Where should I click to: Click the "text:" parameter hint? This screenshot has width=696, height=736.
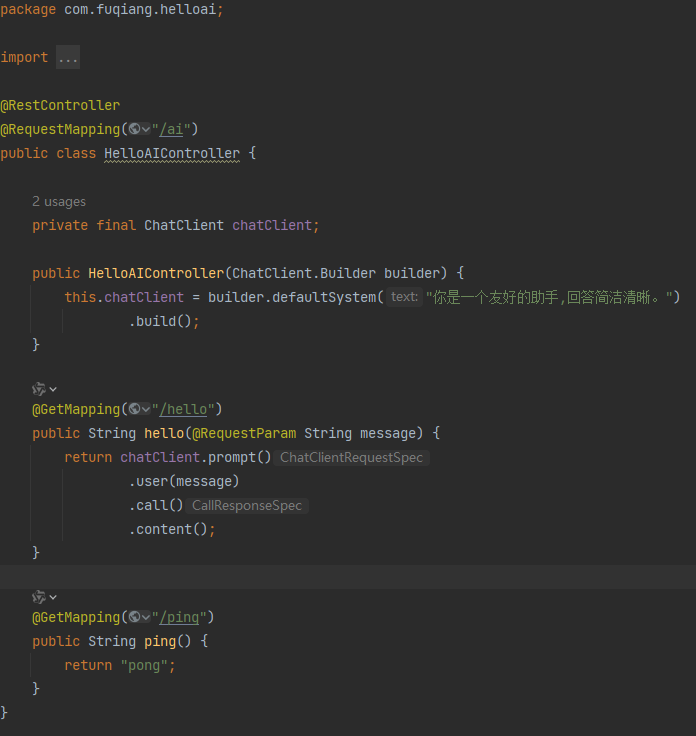(404, 297)
